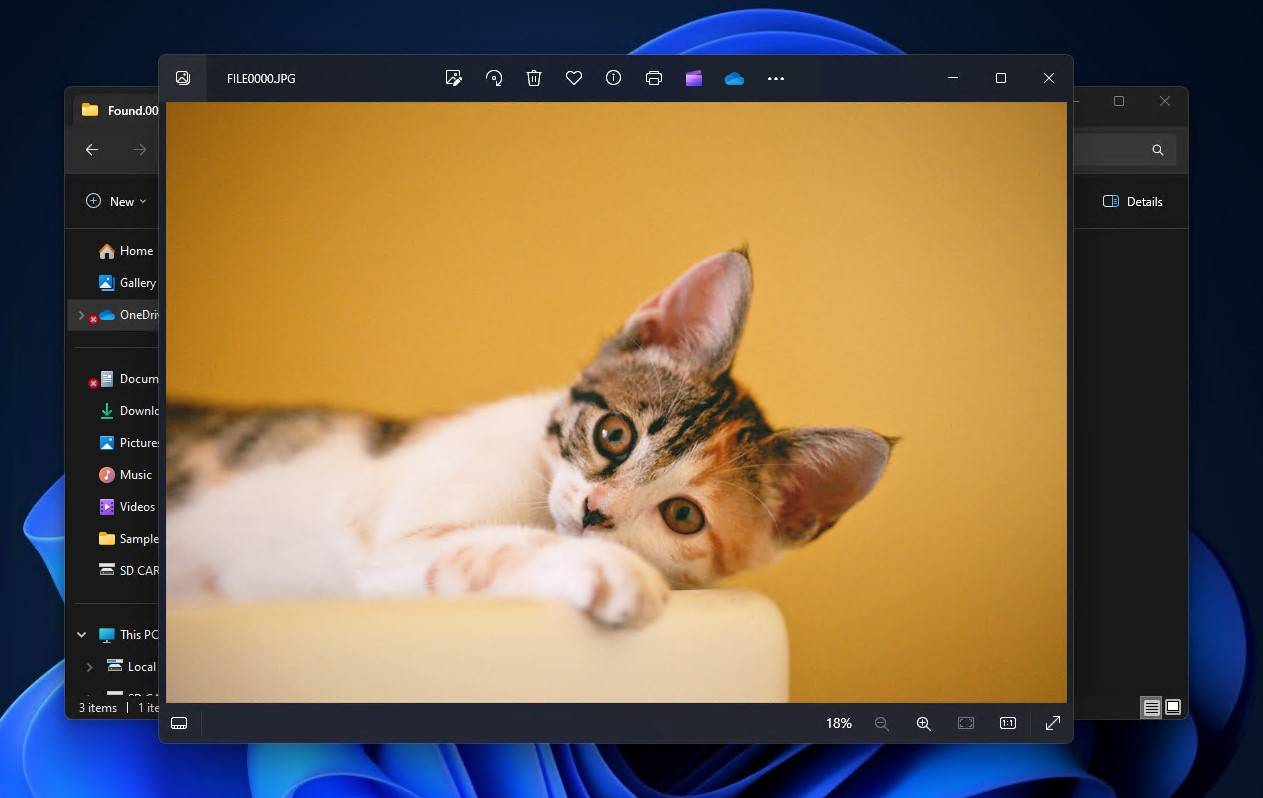
Task: Zoom out using the minus magnifier
Action: point(882,723)
